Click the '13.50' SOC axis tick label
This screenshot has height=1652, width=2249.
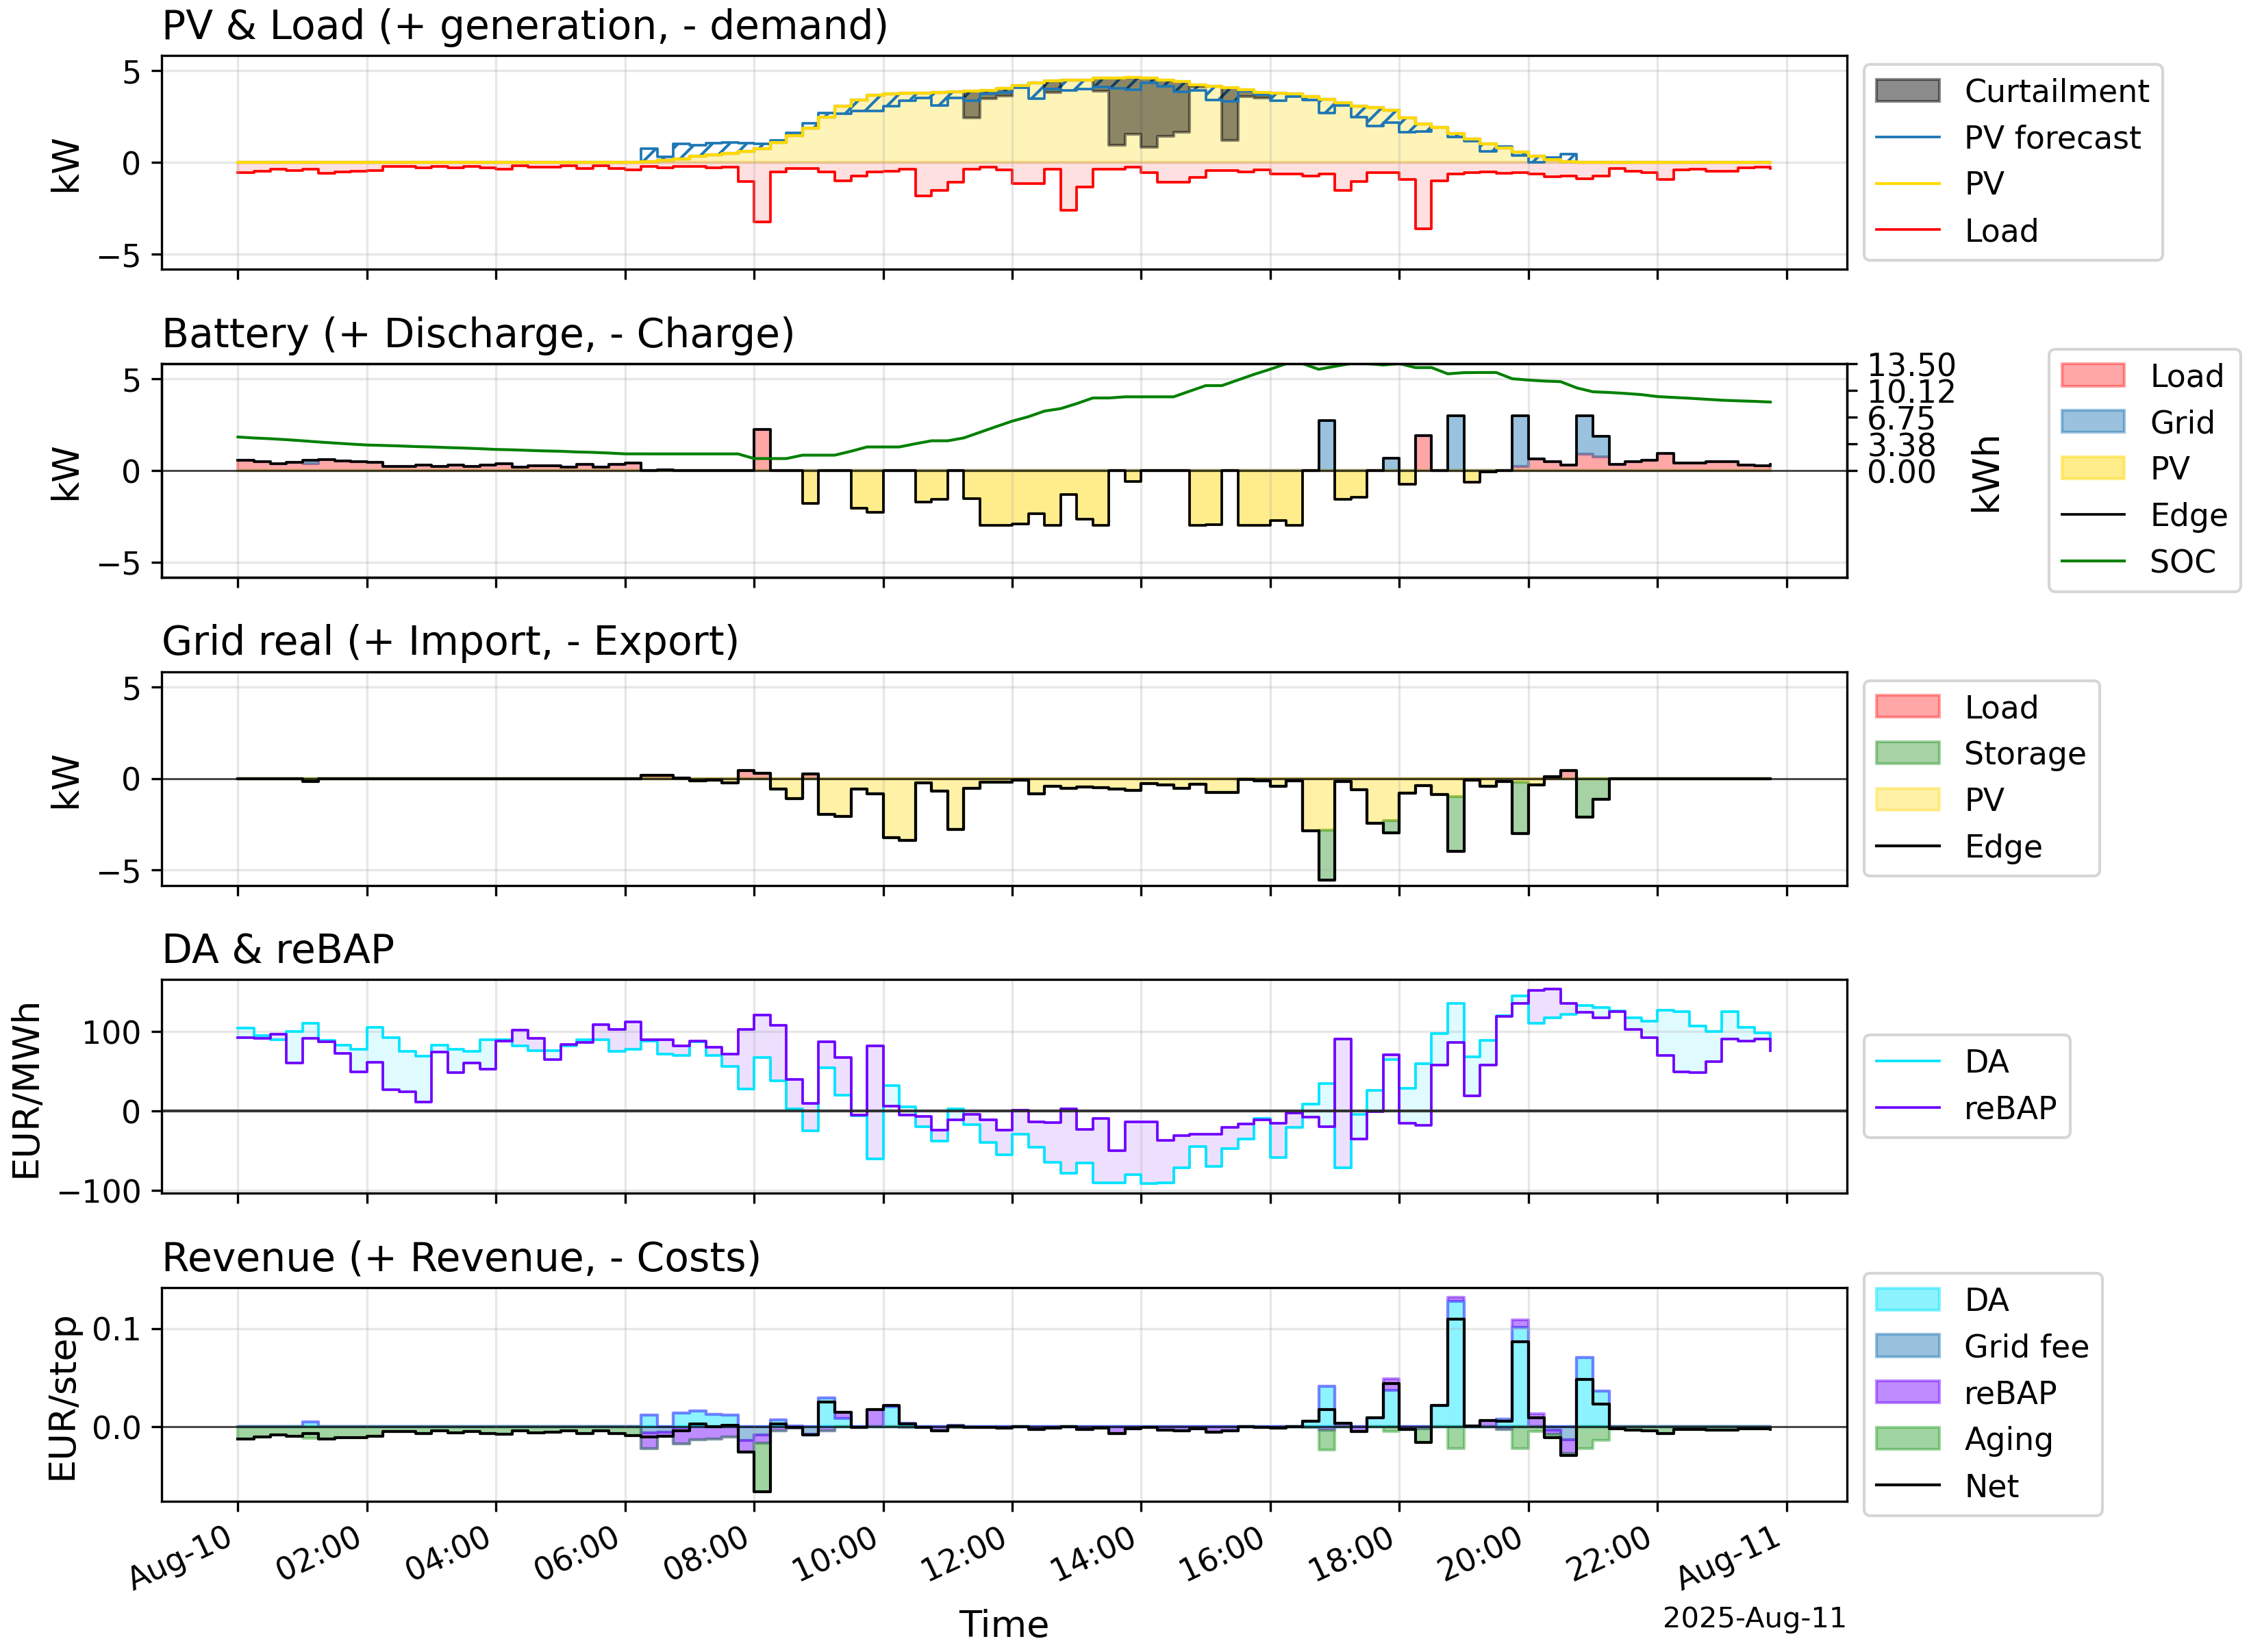(1911, 365)
